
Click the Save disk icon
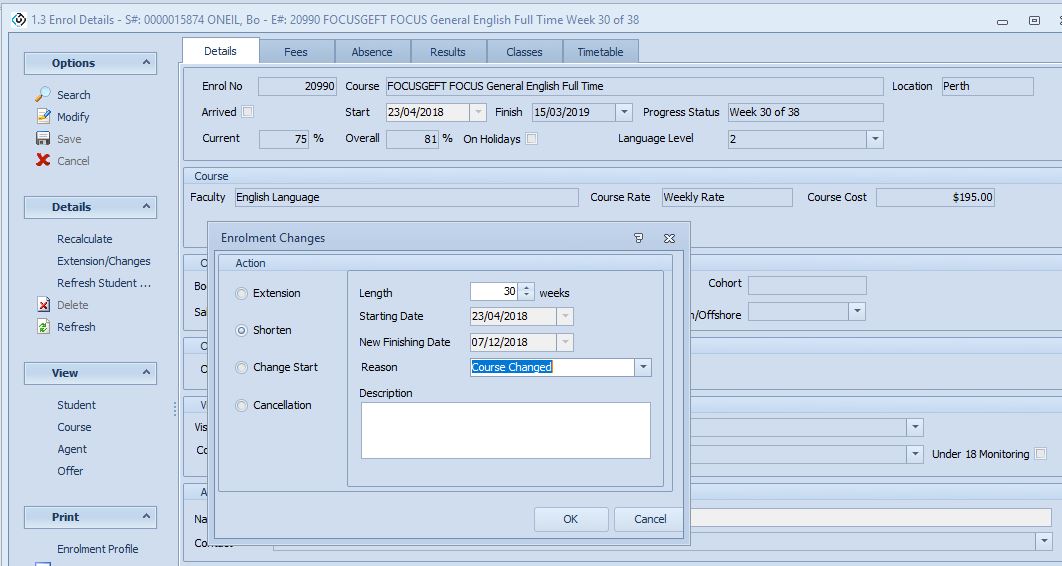43,139
